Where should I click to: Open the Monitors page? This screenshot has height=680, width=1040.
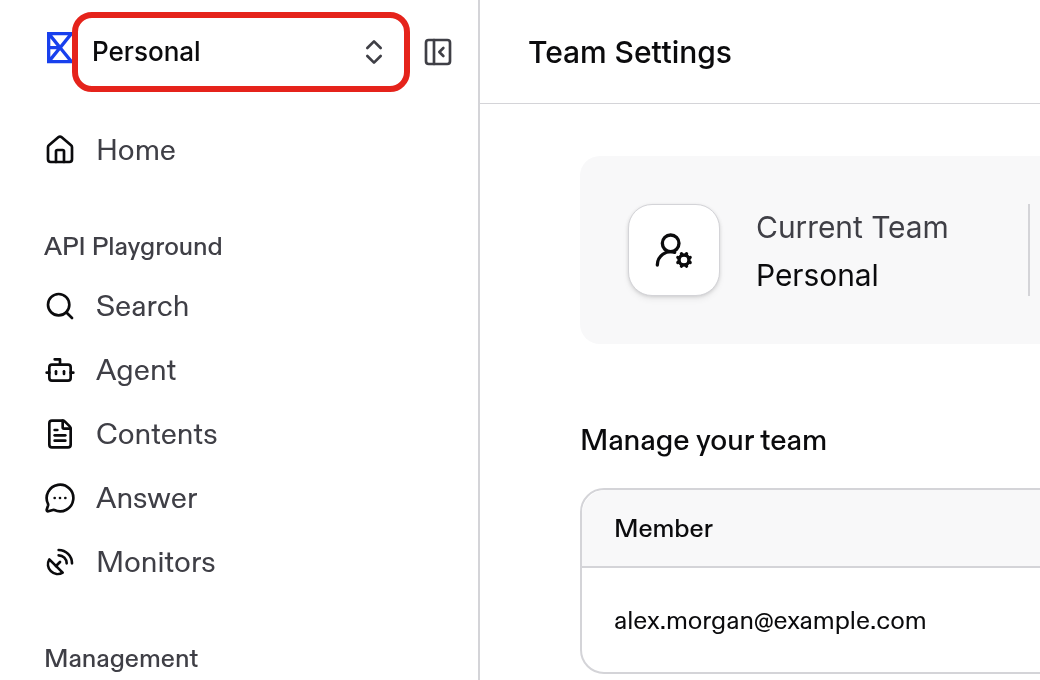click(x=156, y=563)
